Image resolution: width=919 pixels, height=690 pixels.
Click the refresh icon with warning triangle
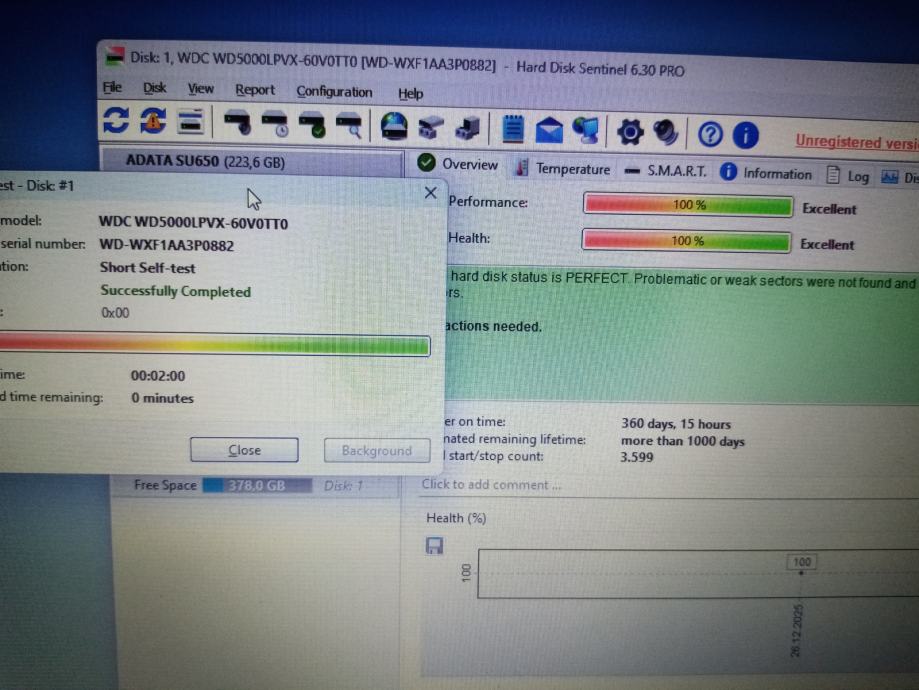click(x=152, y=121)
